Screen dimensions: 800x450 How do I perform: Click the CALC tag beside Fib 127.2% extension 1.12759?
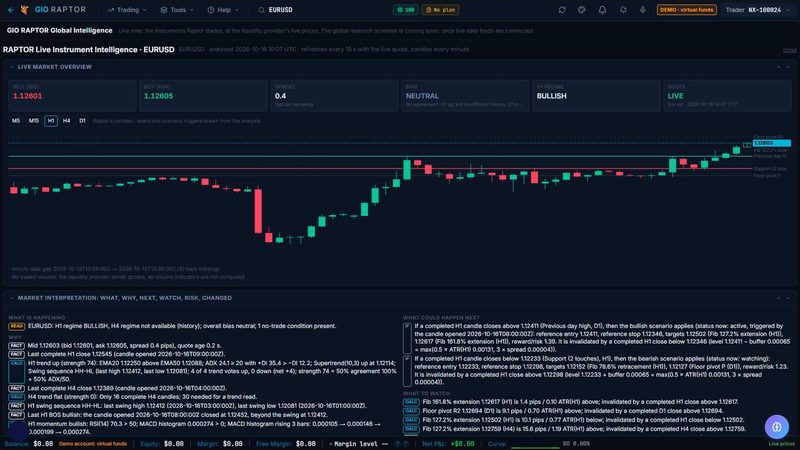pos(411,429)
